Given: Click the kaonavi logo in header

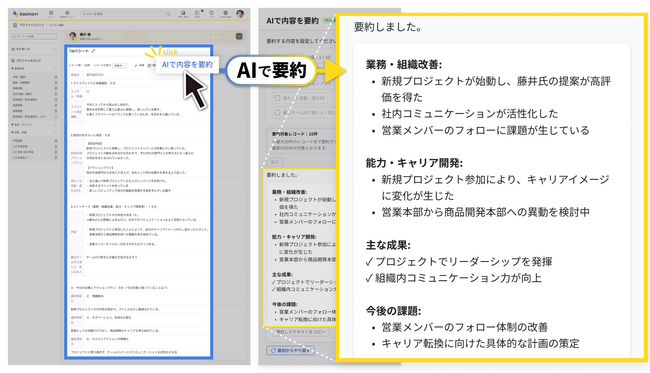Looking at the screenshot, I should (x=26, y=14).
